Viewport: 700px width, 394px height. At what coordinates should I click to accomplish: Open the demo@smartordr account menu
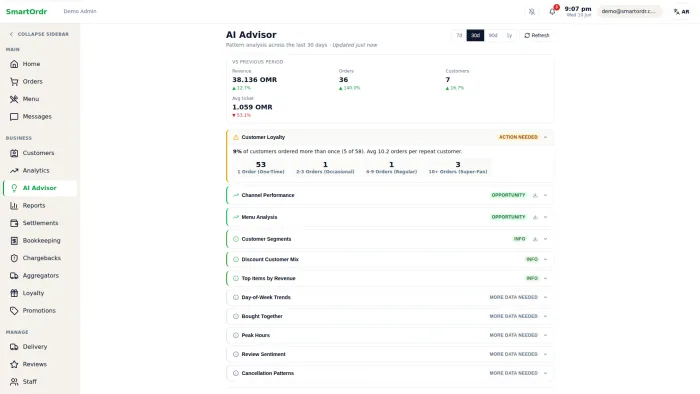pyautogui.click(x=629, y=12)
